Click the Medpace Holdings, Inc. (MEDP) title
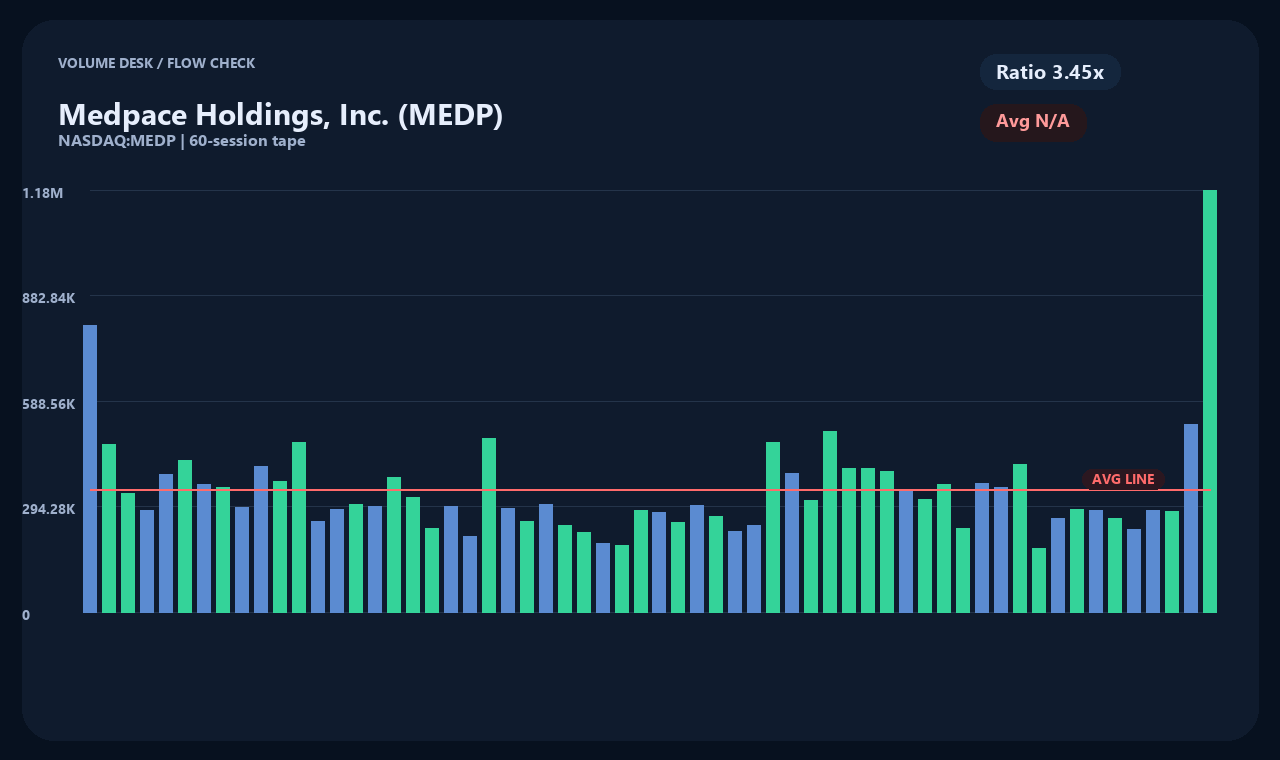This screenshot has height=760, width=1280. click(281, 115)
